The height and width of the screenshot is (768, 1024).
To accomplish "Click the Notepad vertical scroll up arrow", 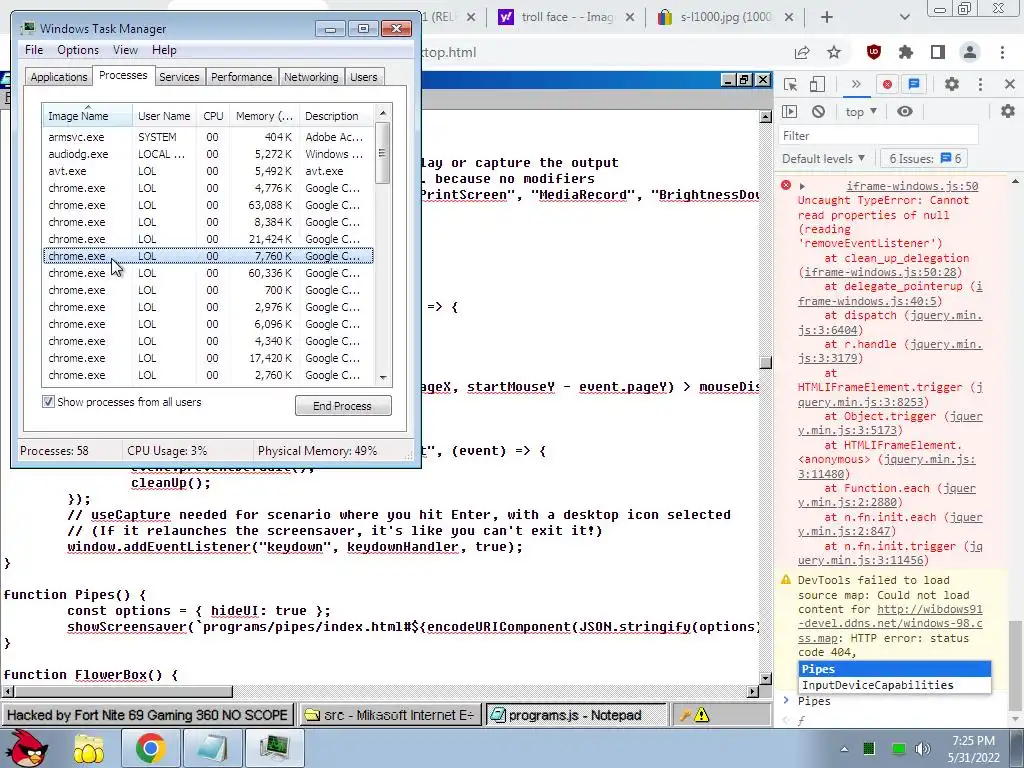I will pos(765,117).
